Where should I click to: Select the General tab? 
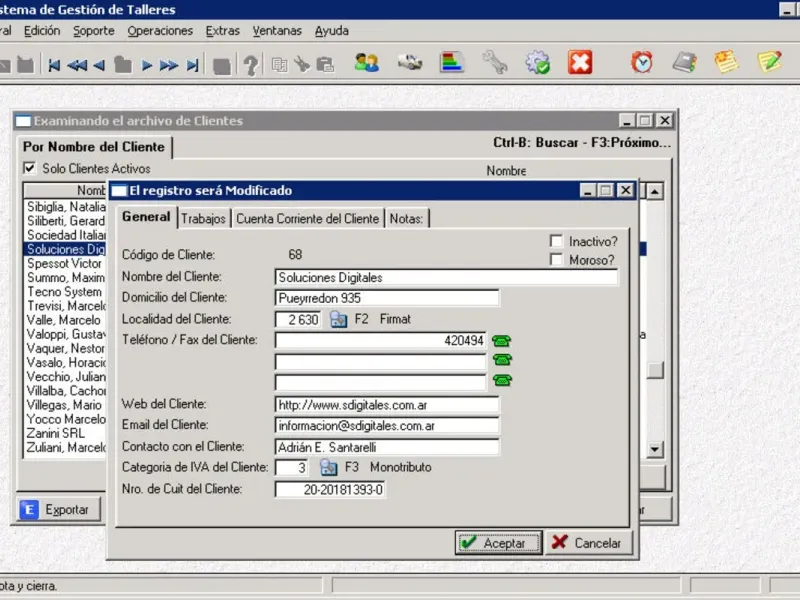click(x=146, y=217)
